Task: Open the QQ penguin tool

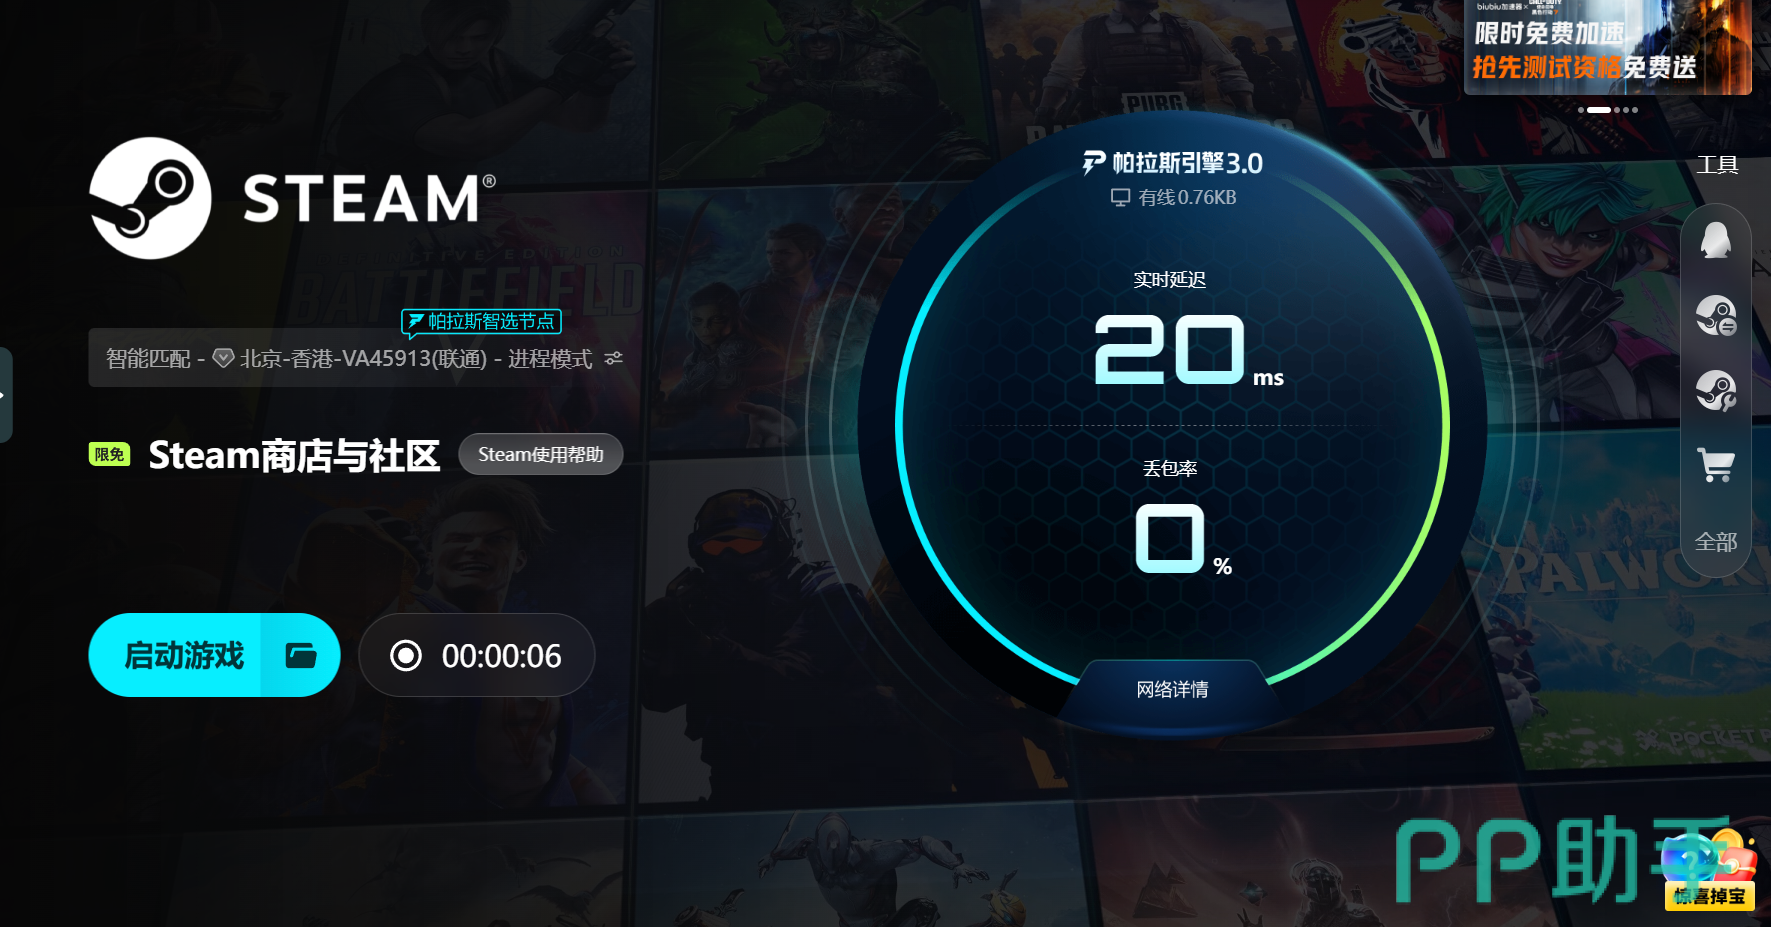Action: pyautogui.click(x=1716, y=241)
